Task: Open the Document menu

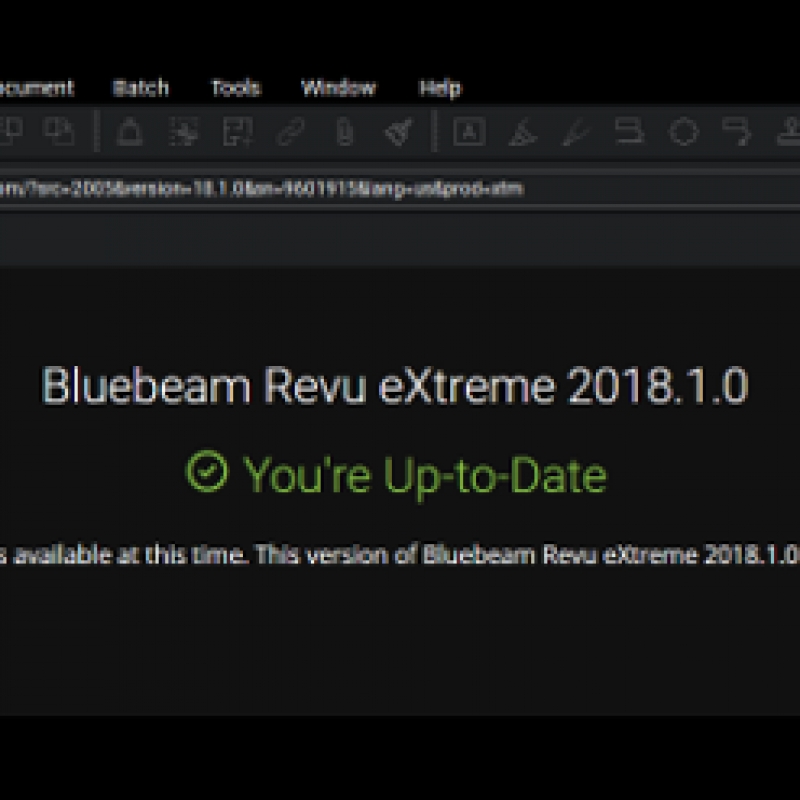Action: coord(36,88)
